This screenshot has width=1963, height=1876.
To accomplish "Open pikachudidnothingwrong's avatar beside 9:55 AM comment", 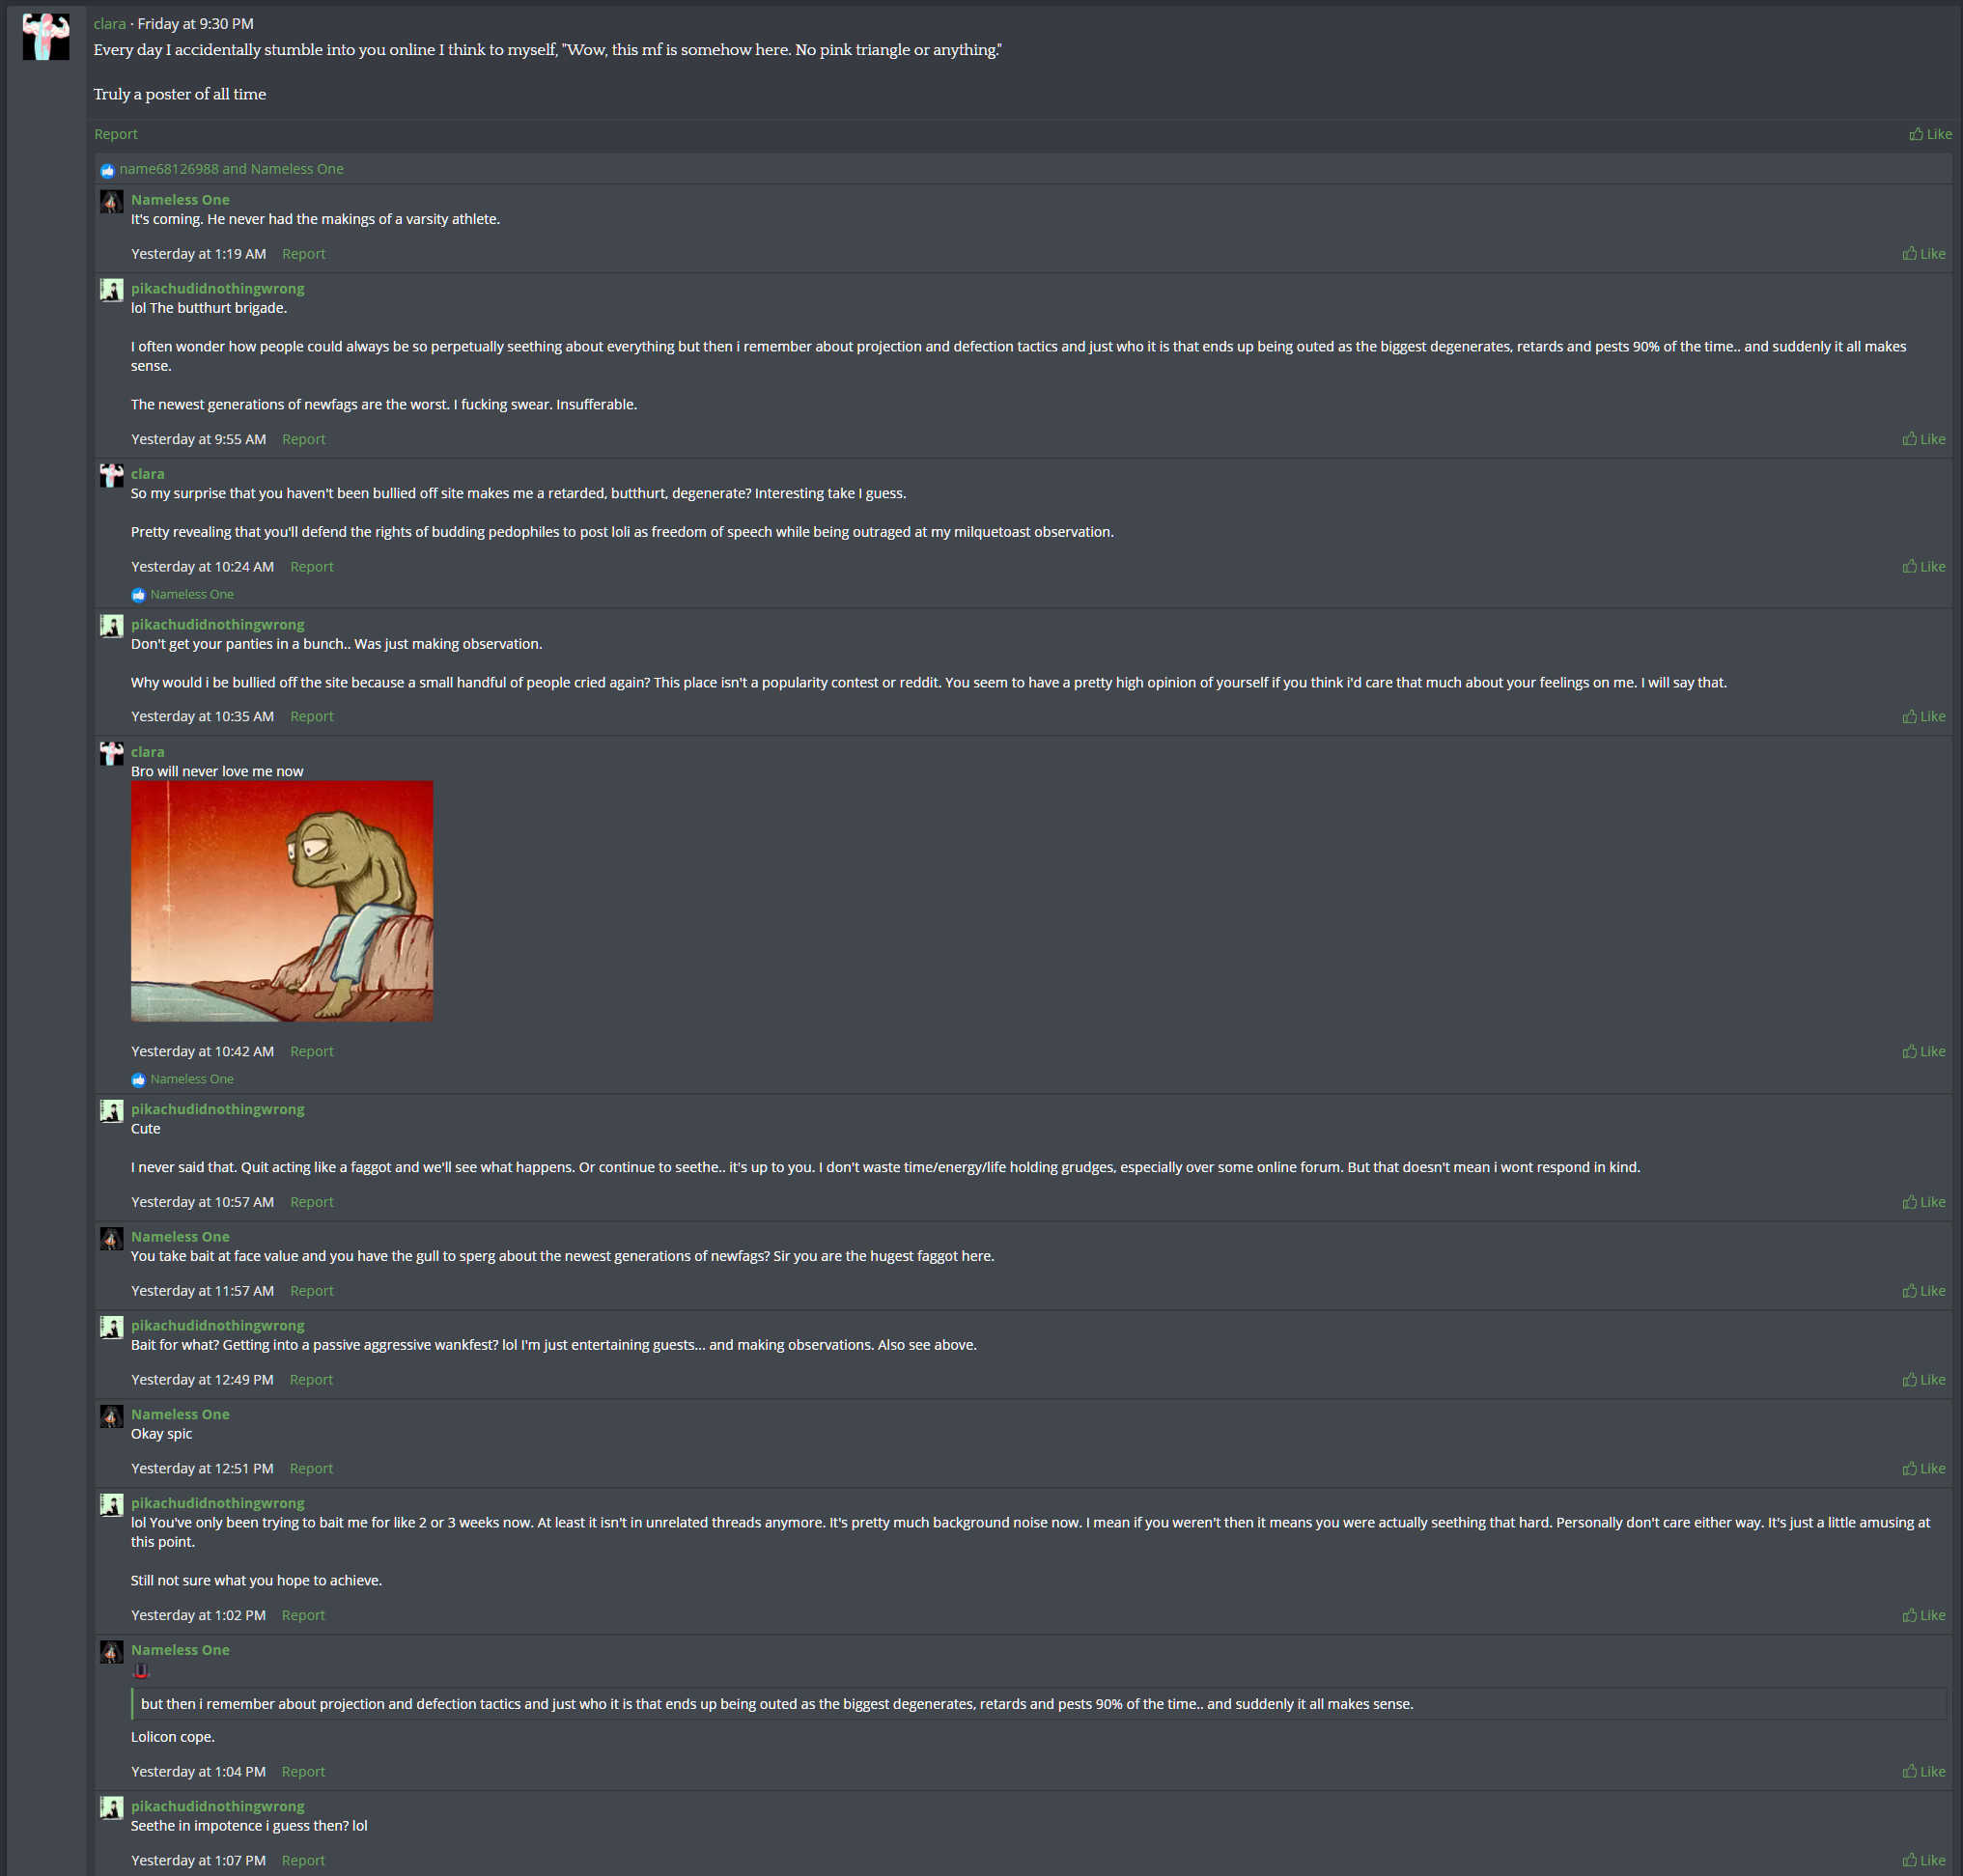I will tap(112, 290).
